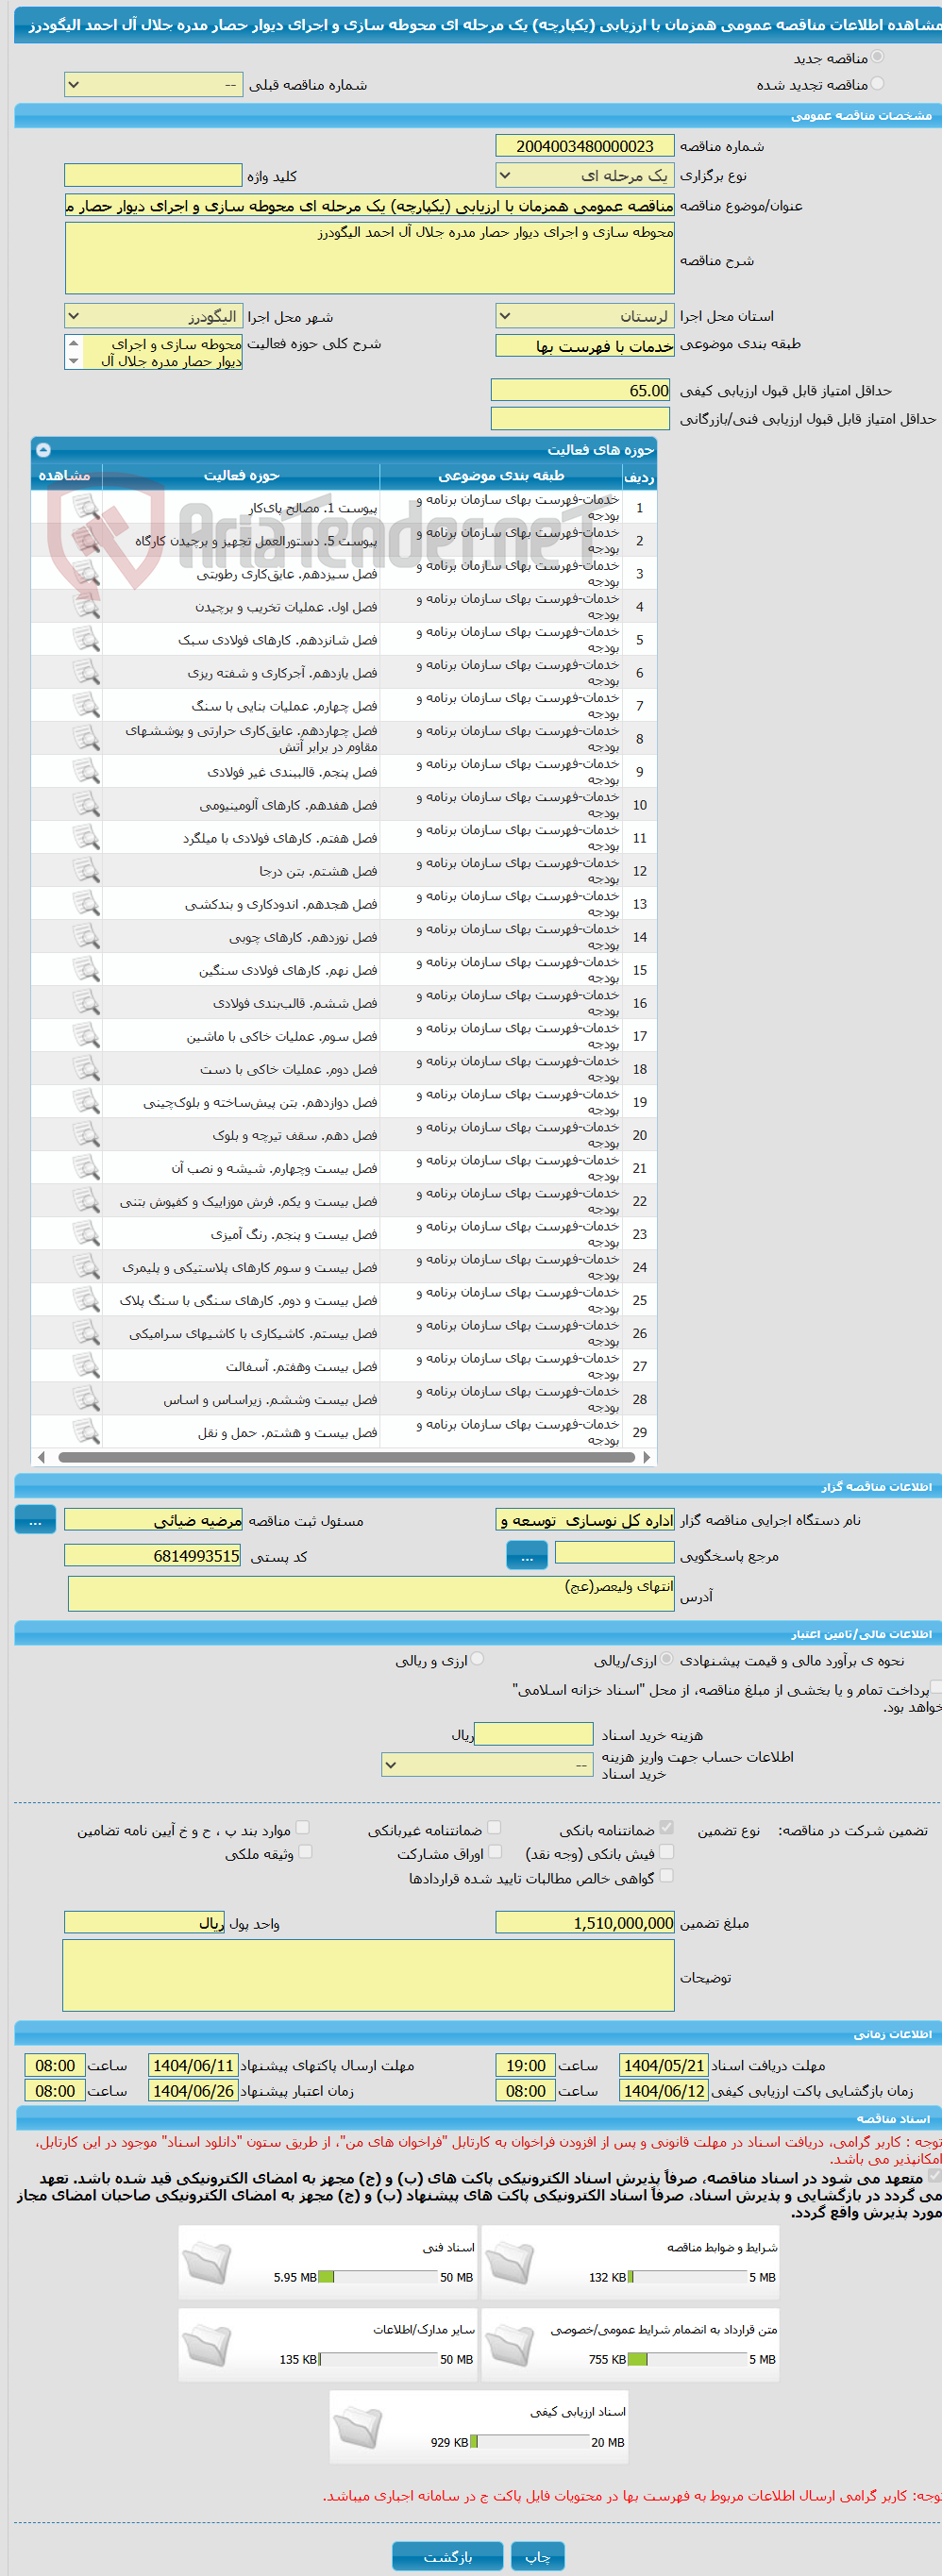Open the سایر مدارک/اطلاعات folder icon
942x2576 pixels.
208,2343
